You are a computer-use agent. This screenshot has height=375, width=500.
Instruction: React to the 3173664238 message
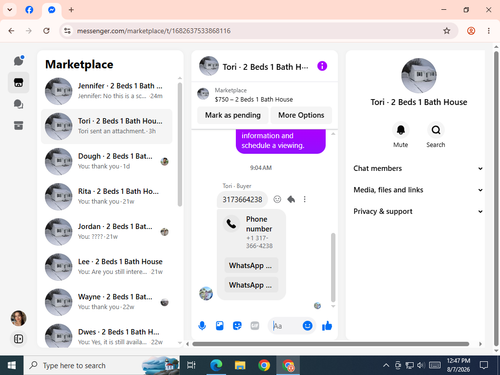coord(277,199)
